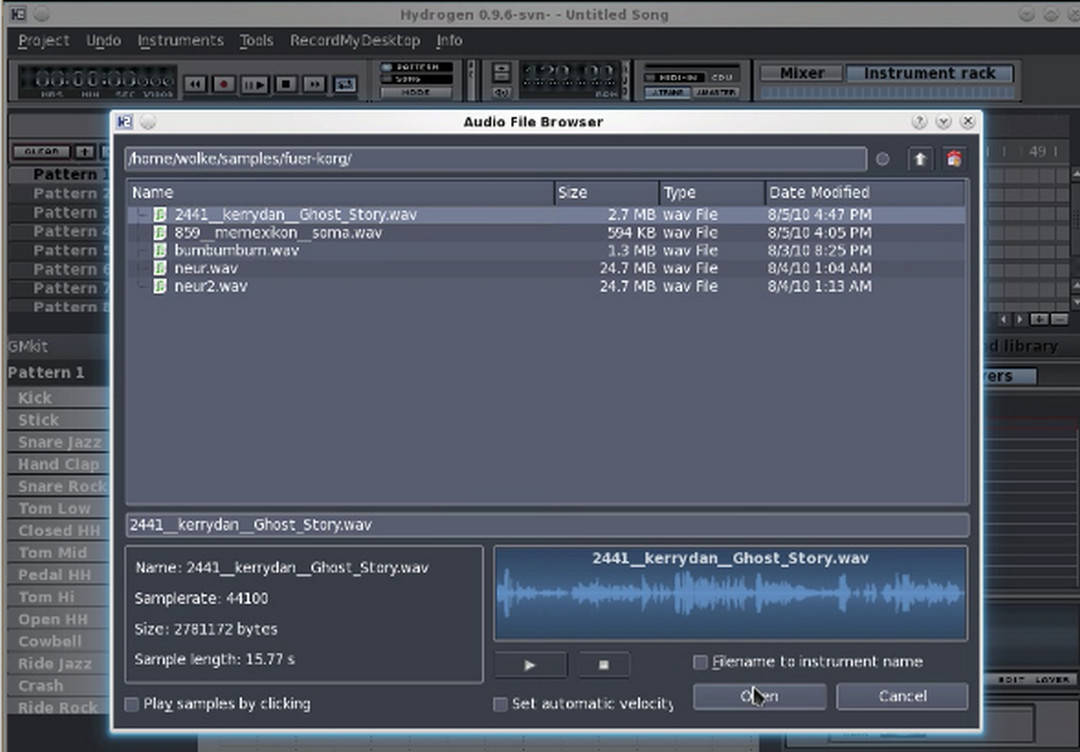Click the song editor horizontal scroll left arrow
This screenshot has height=752, width=1080.
click(1004, 319)
